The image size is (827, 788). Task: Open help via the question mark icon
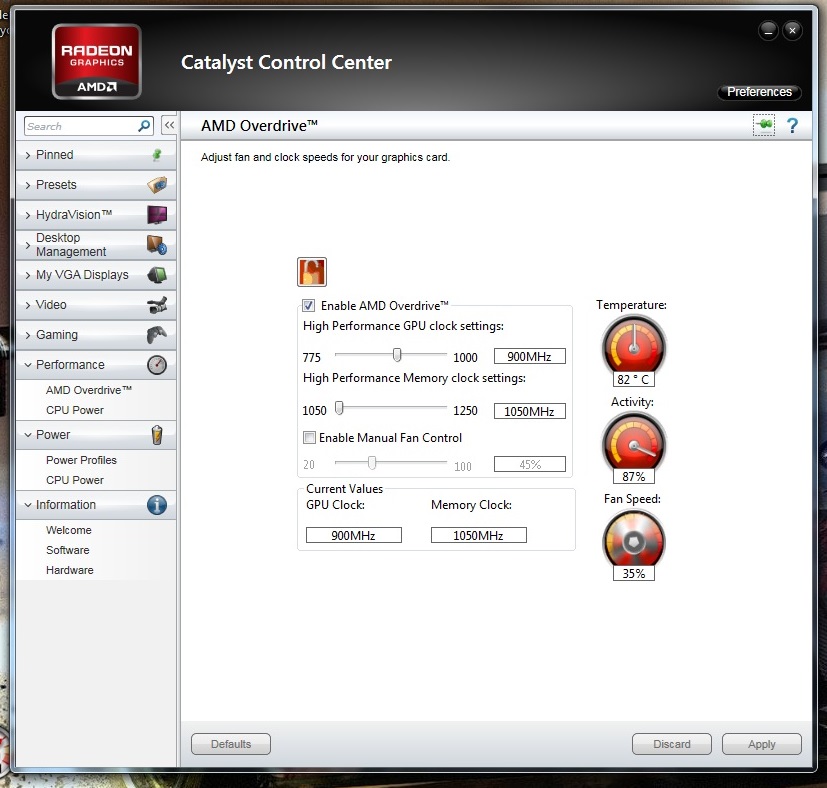793,126
